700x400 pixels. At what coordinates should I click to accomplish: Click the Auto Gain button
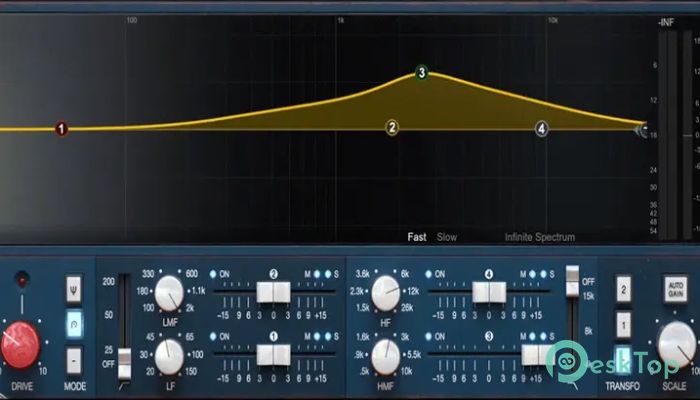674,289
